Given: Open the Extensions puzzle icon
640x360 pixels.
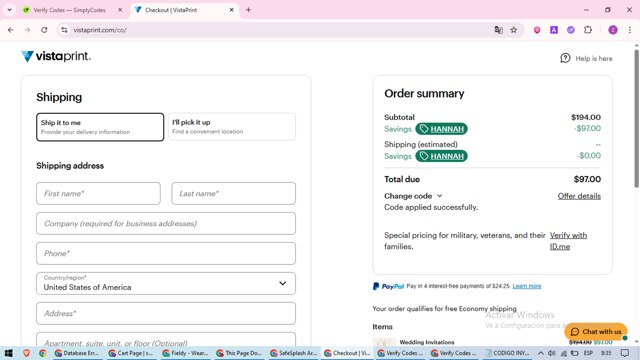Looking at the screenshot, I should coord(588,30).
